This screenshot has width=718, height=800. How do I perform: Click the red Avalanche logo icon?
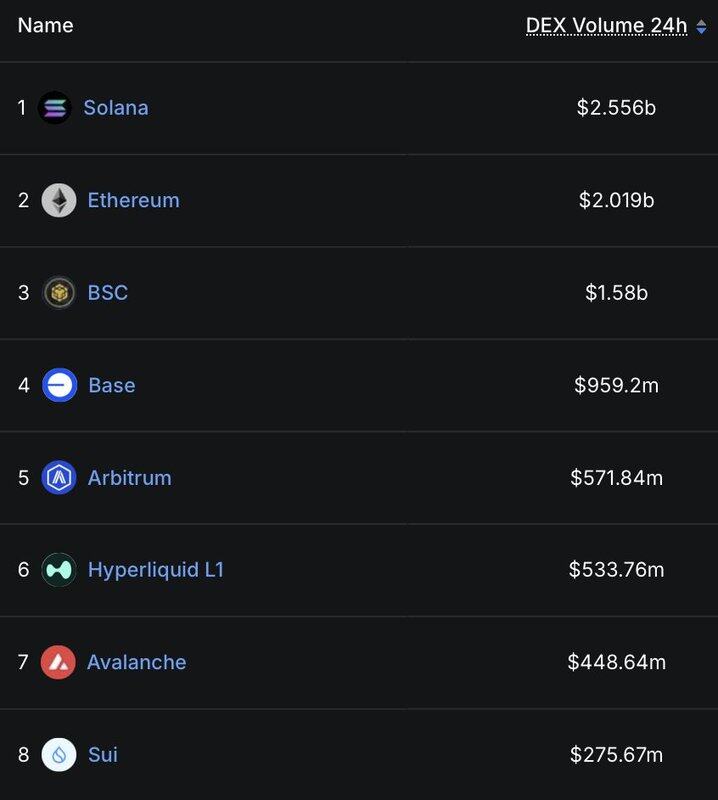[x=58, y=662]
